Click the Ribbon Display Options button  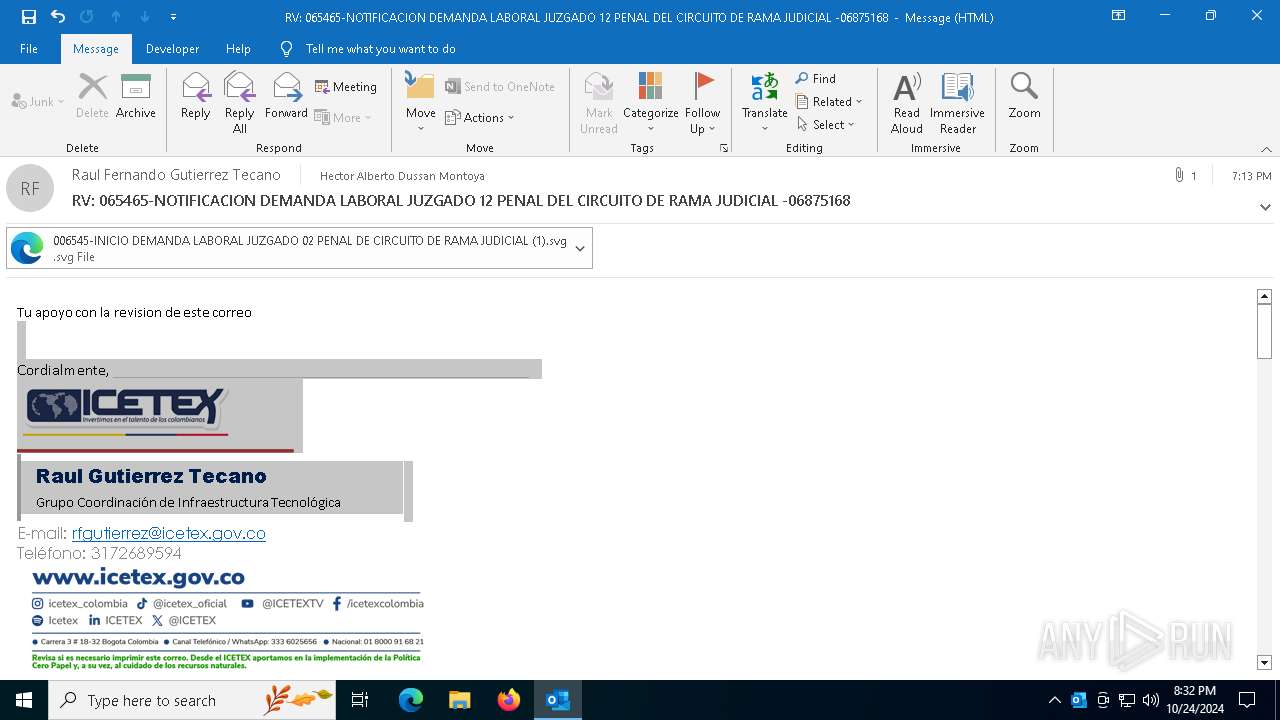[x=1118, y=16]
